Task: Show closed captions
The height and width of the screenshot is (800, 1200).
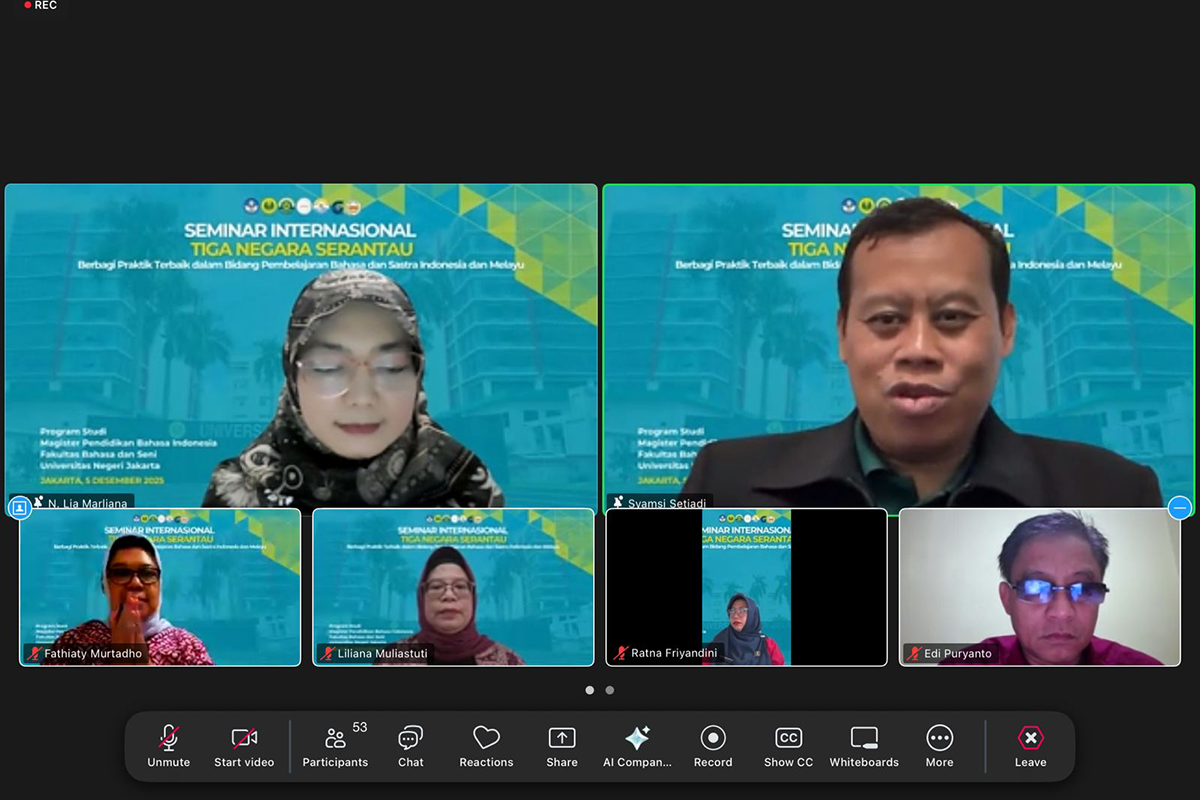Action: coord(788,746)
